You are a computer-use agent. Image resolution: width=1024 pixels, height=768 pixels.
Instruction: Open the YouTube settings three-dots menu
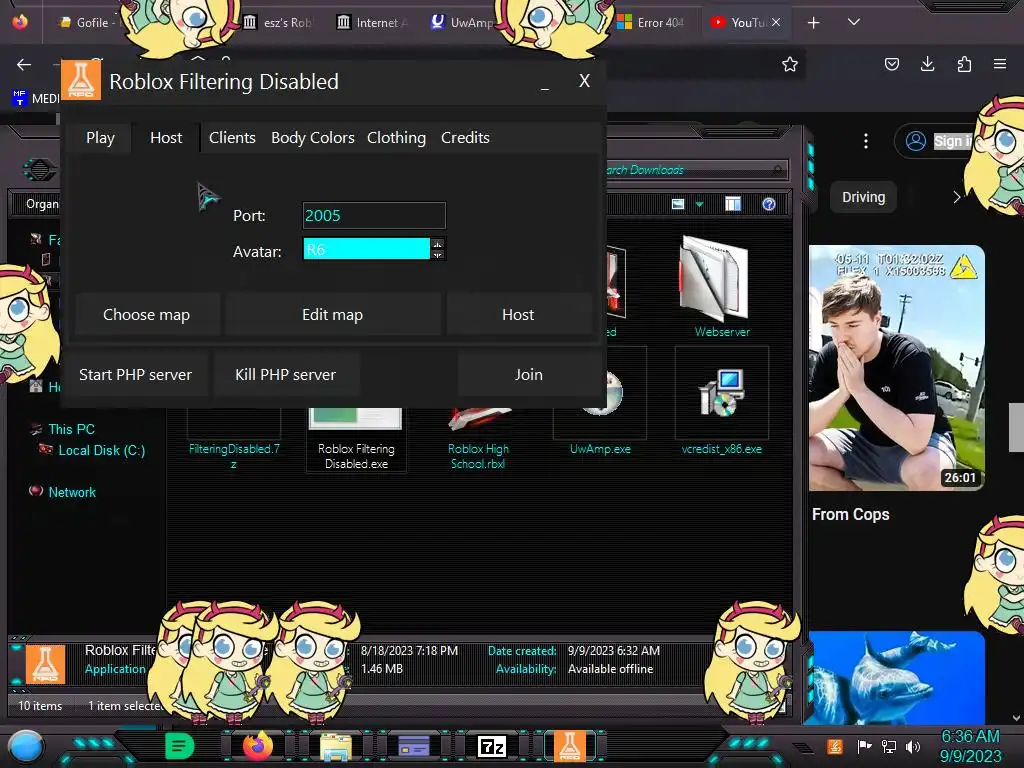[x=866, y=141]
